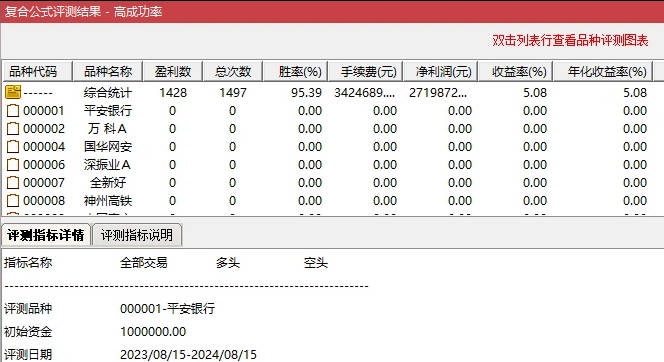Click the 空头 column label

[315, 263]
